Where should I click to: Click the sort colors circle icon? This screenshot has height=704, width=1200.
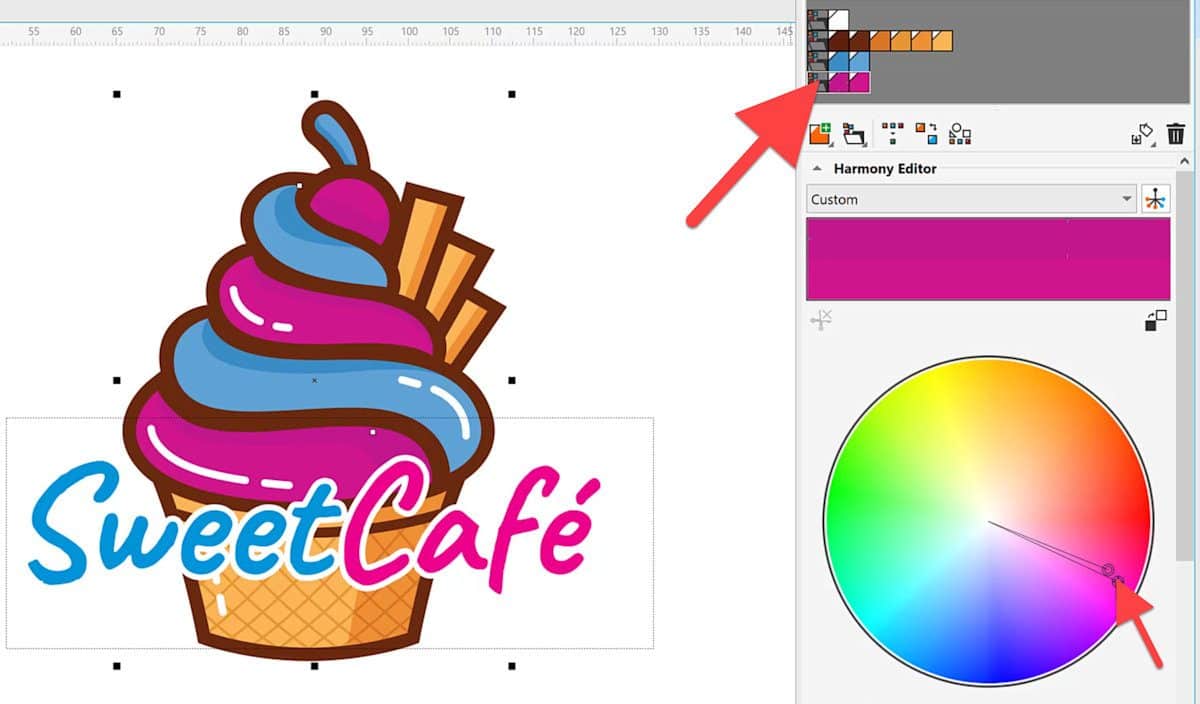point(958,131)
